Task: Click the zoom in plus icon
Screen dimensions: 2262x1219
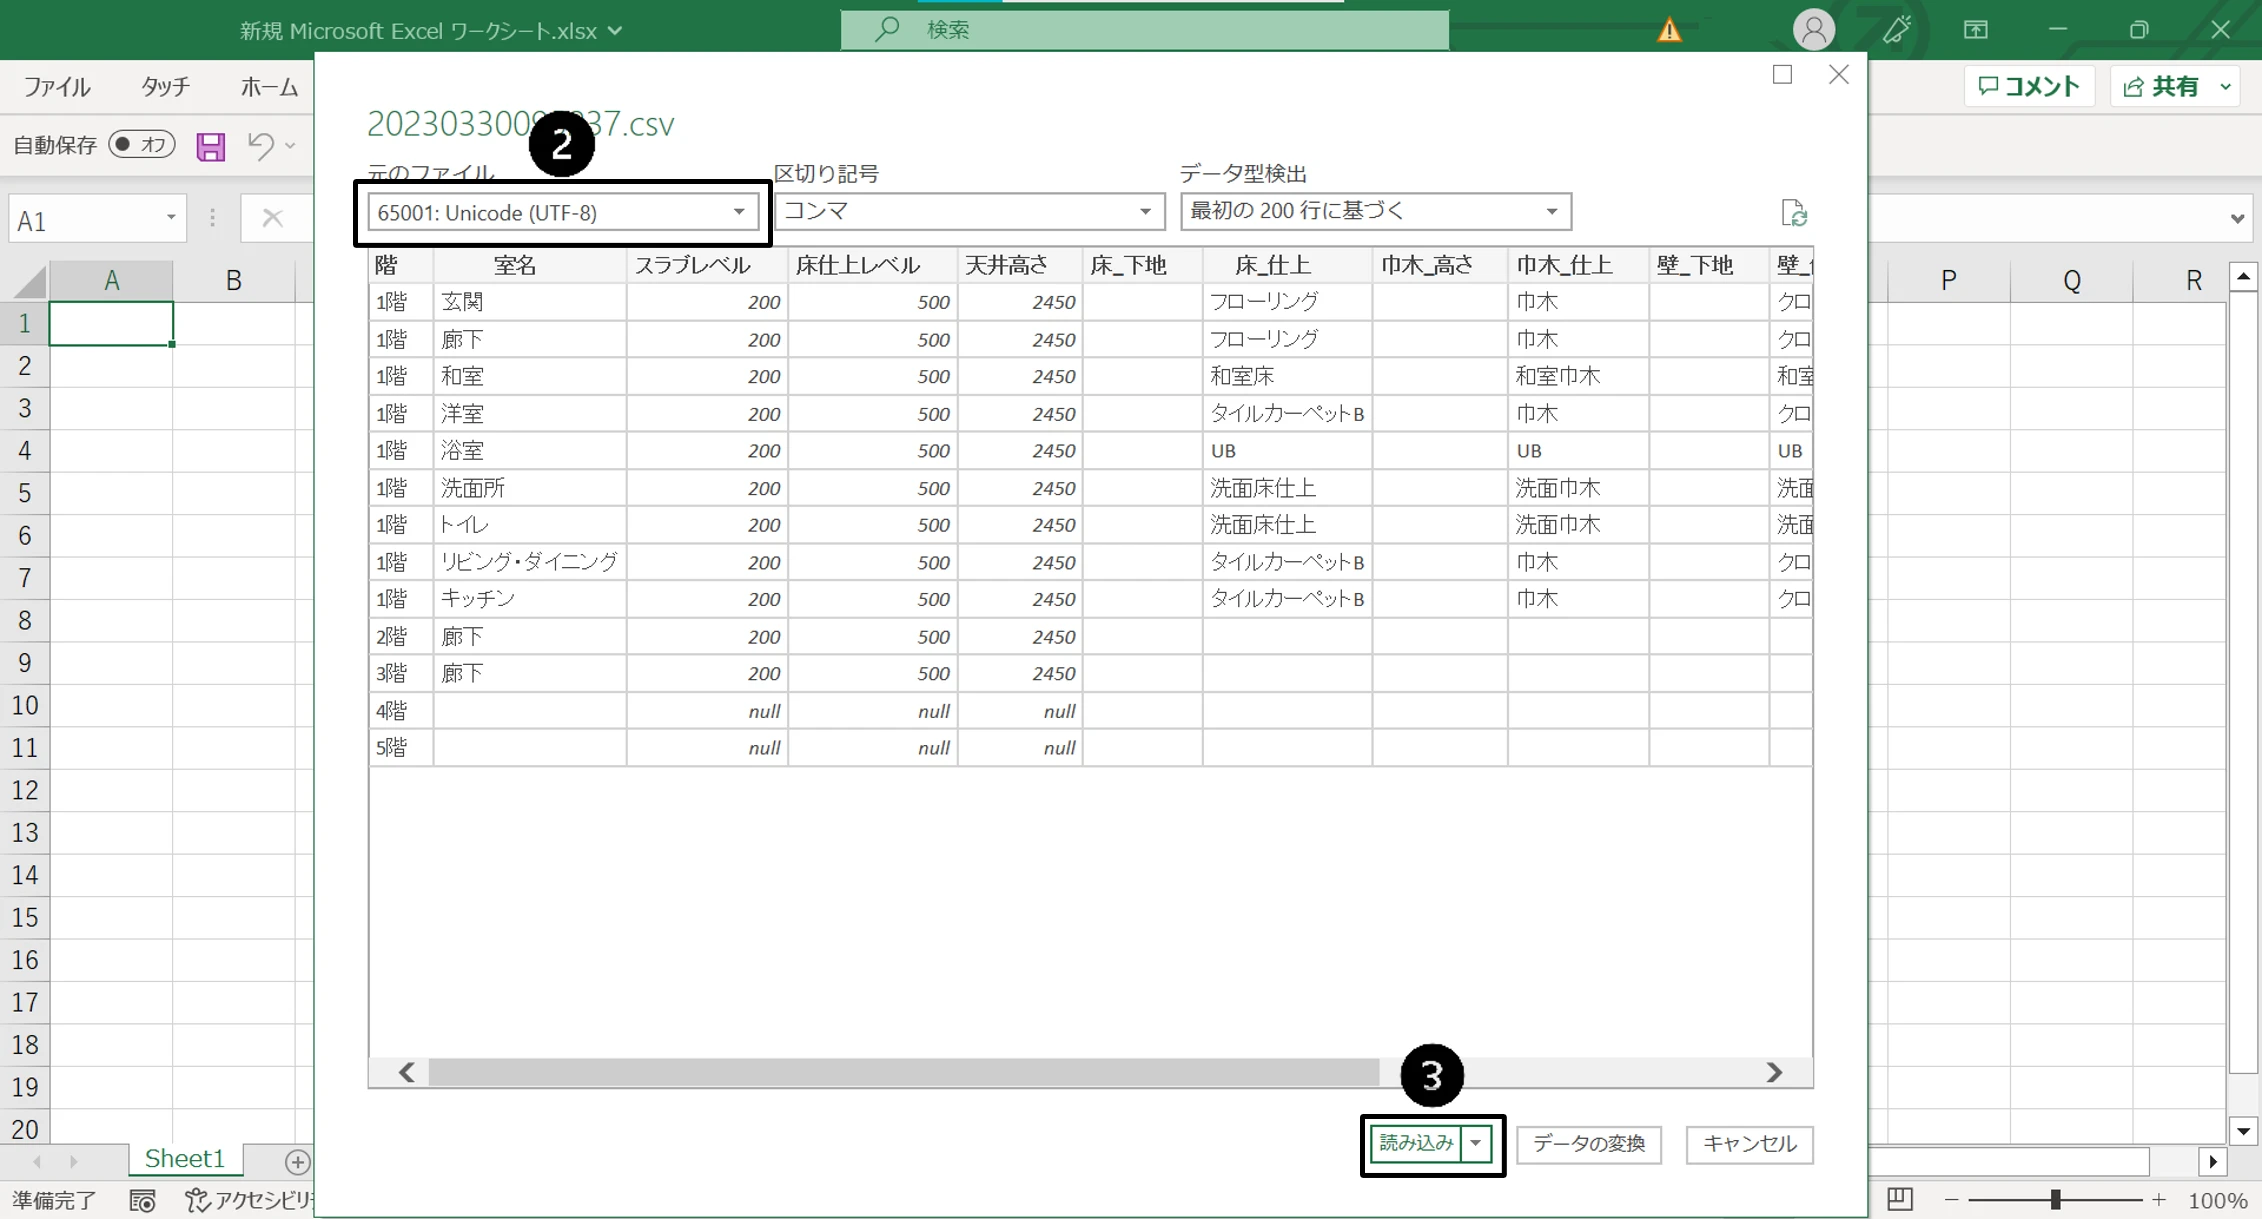Action: pyautogui.click(x=2159, y=1200)
